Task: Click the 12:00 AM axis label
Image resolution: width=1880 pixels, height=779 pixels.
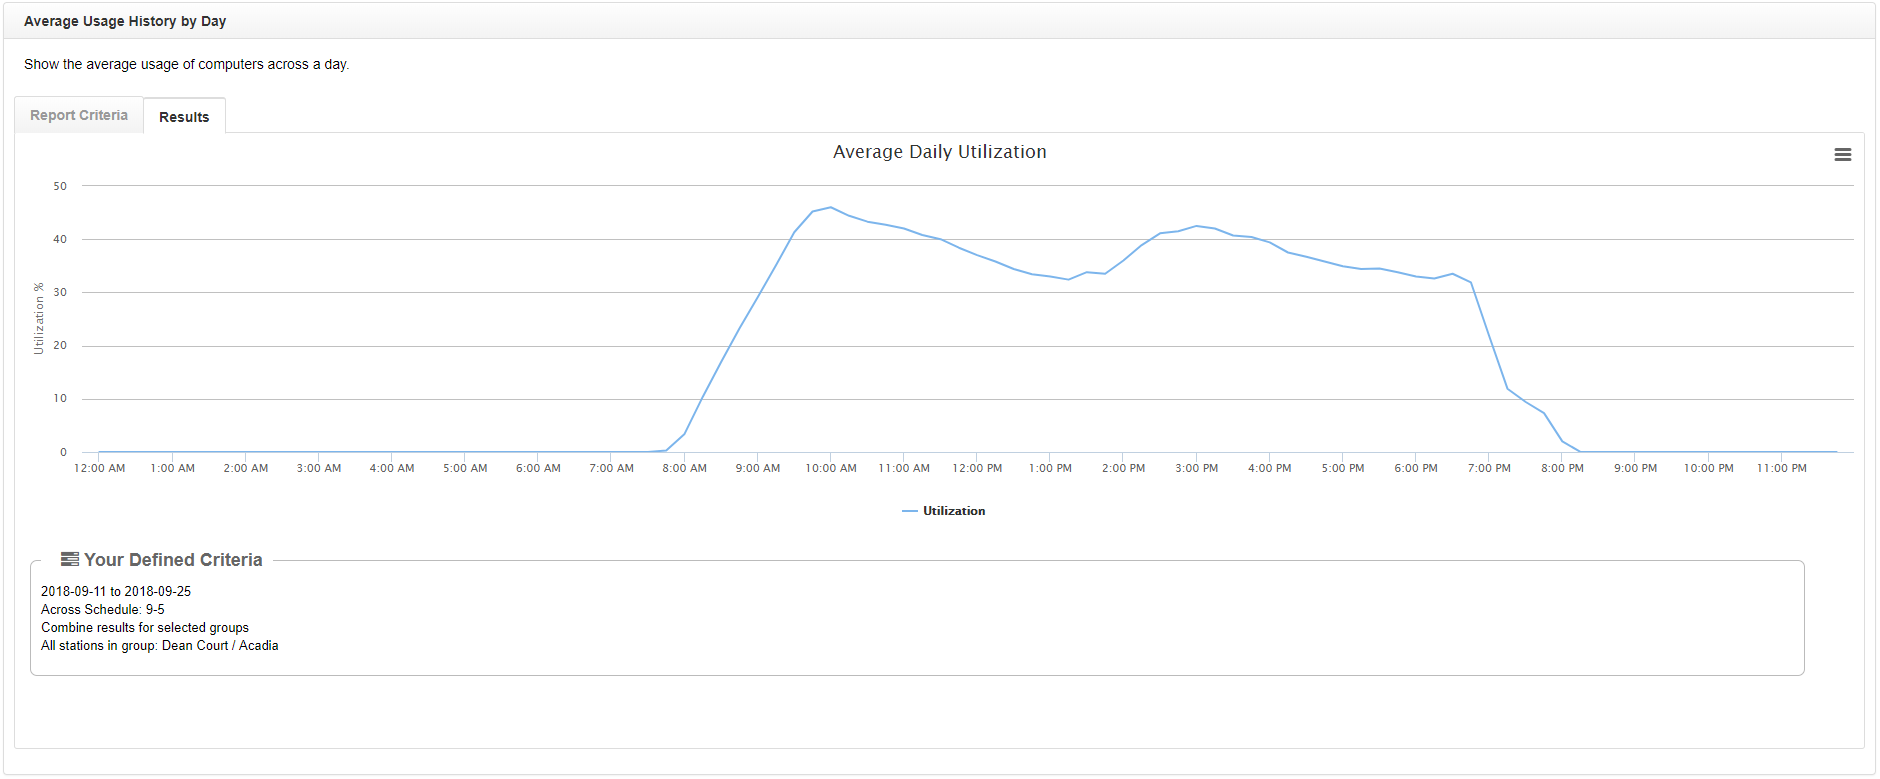Action: click(x=100, y=468)
